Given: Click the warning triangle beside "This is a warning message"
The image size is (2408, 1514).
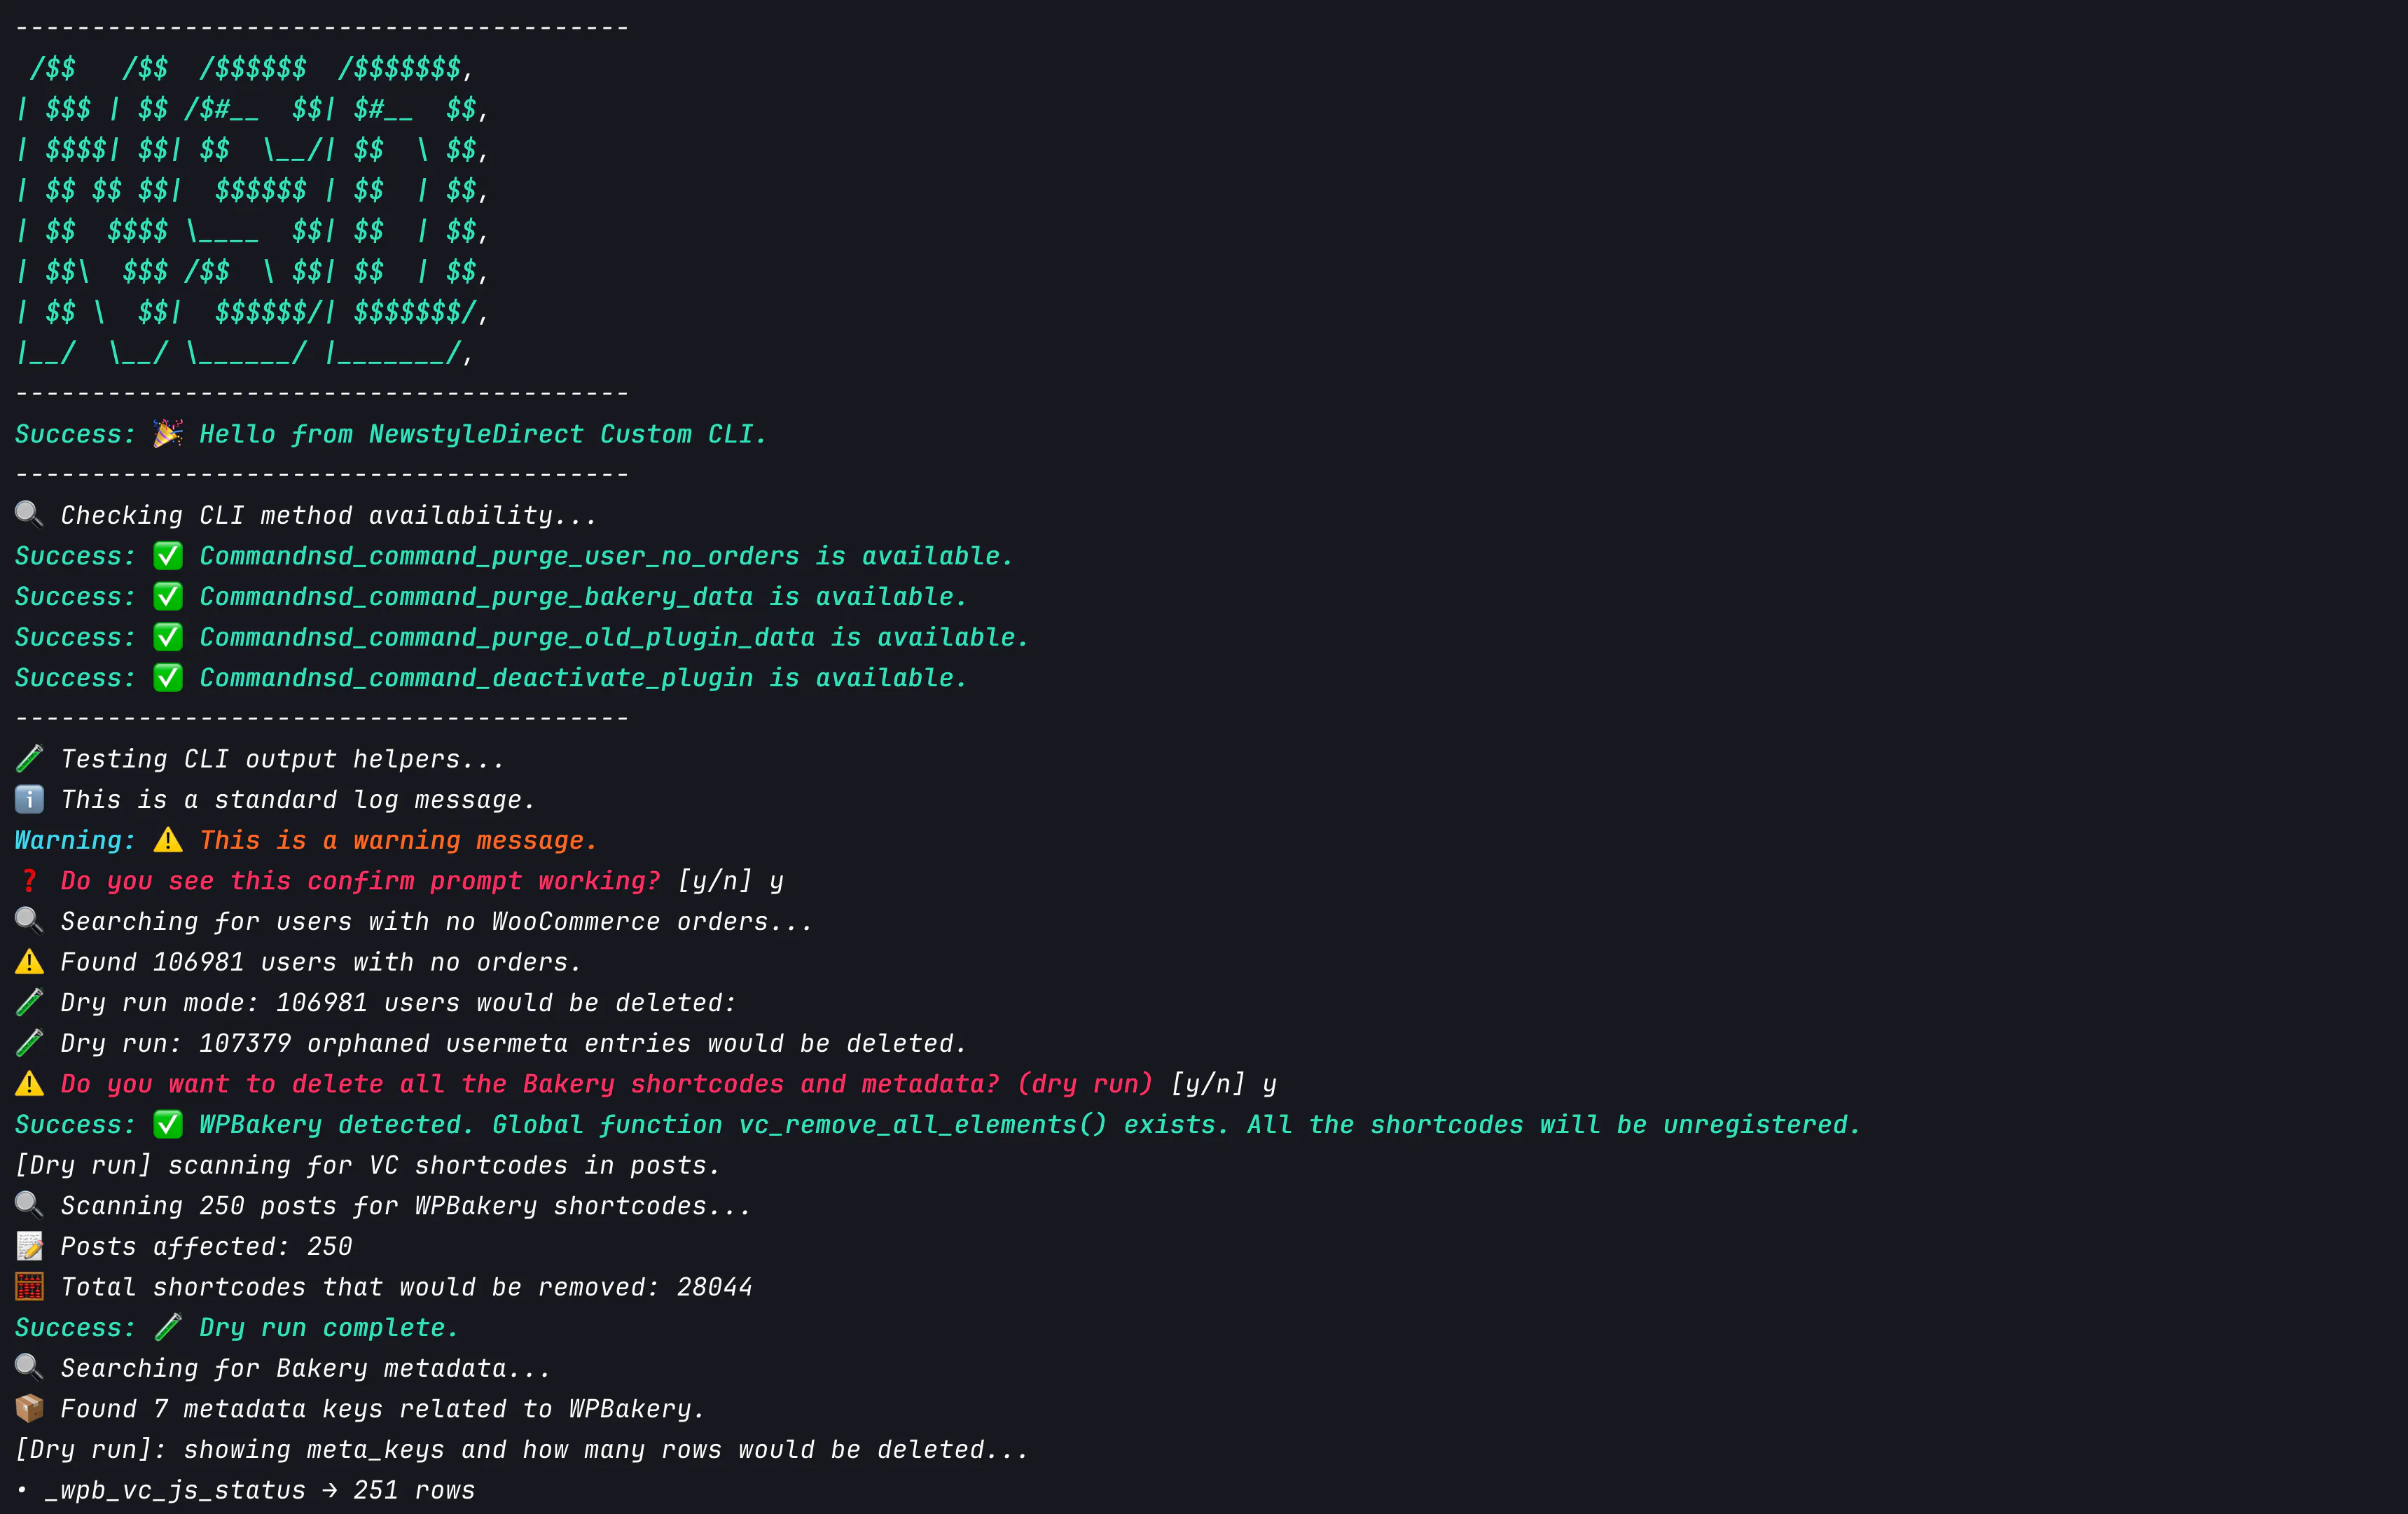Looking at the screenshot, I should [168, 840].
